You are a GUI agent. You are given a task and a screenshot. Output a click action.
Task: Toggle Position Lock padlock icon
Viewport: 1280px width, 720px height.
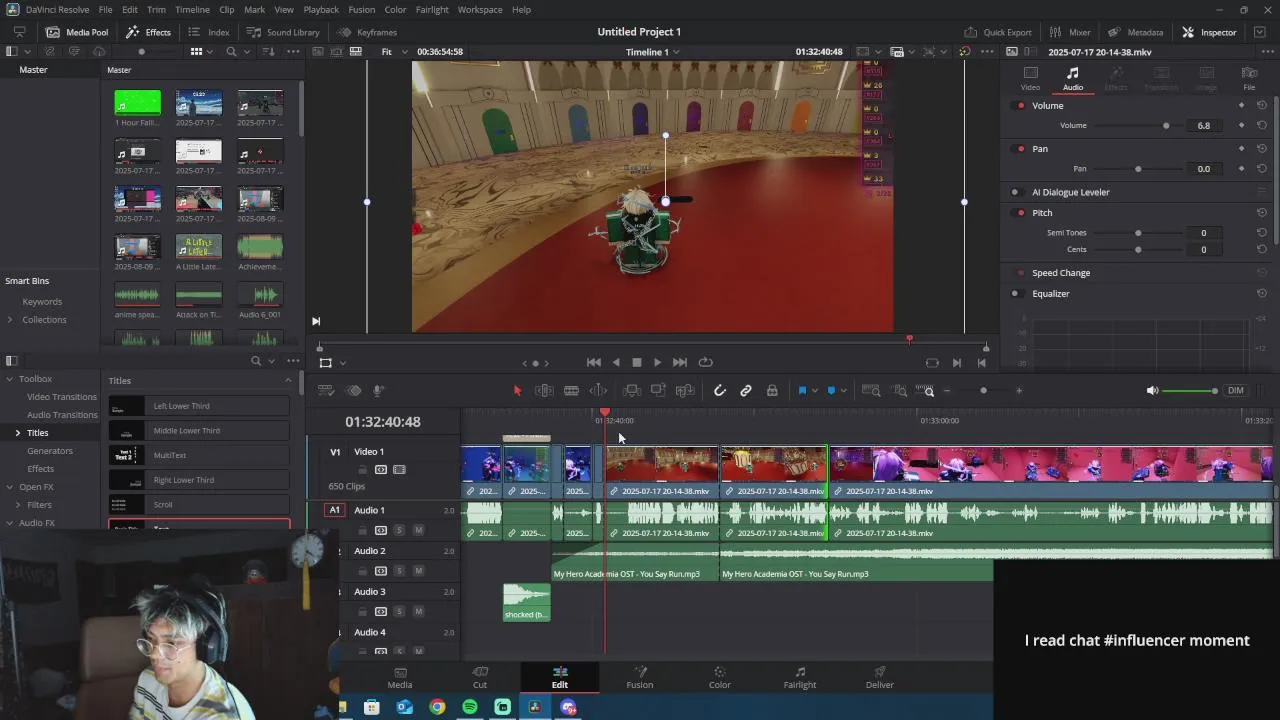click(x=772, y=391)
